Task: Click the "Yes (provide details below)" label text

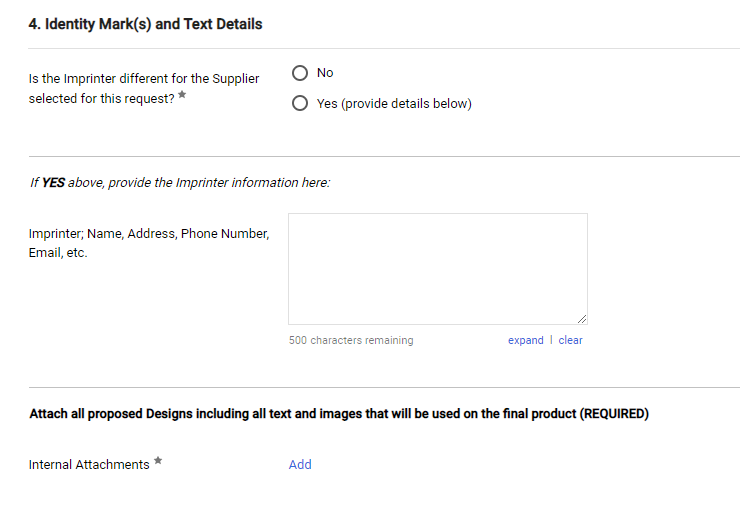Action: coord(393,104)
